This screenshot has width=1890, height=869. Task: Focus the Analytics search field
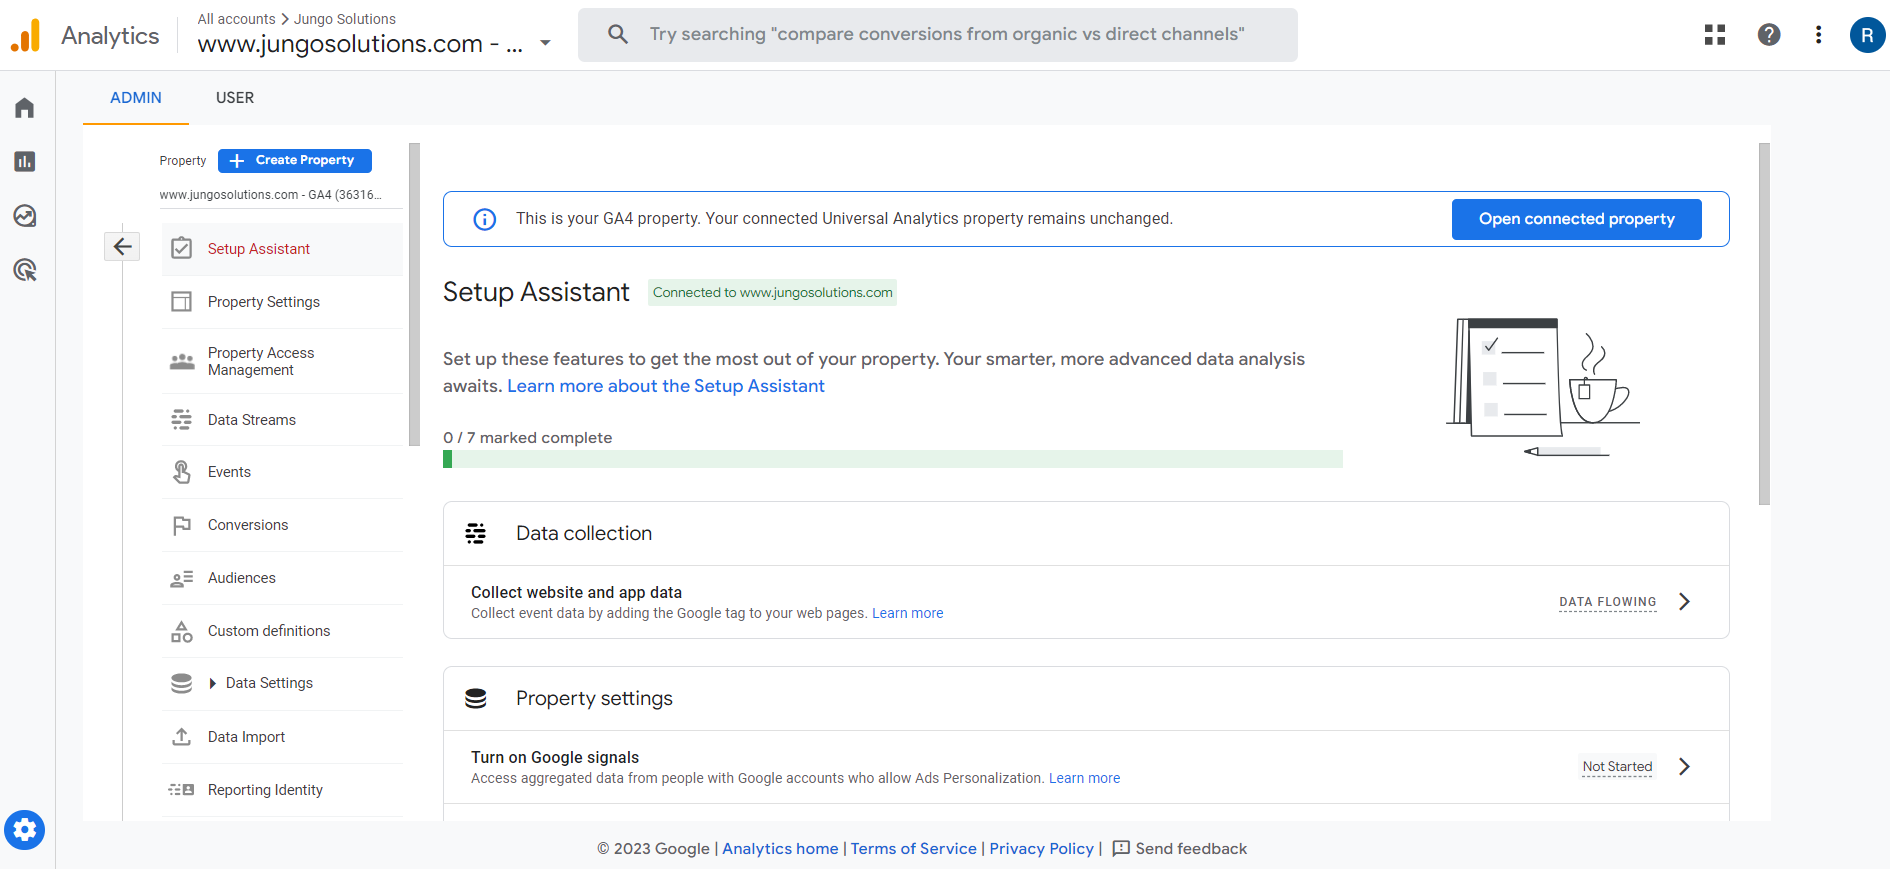[938, 35]
